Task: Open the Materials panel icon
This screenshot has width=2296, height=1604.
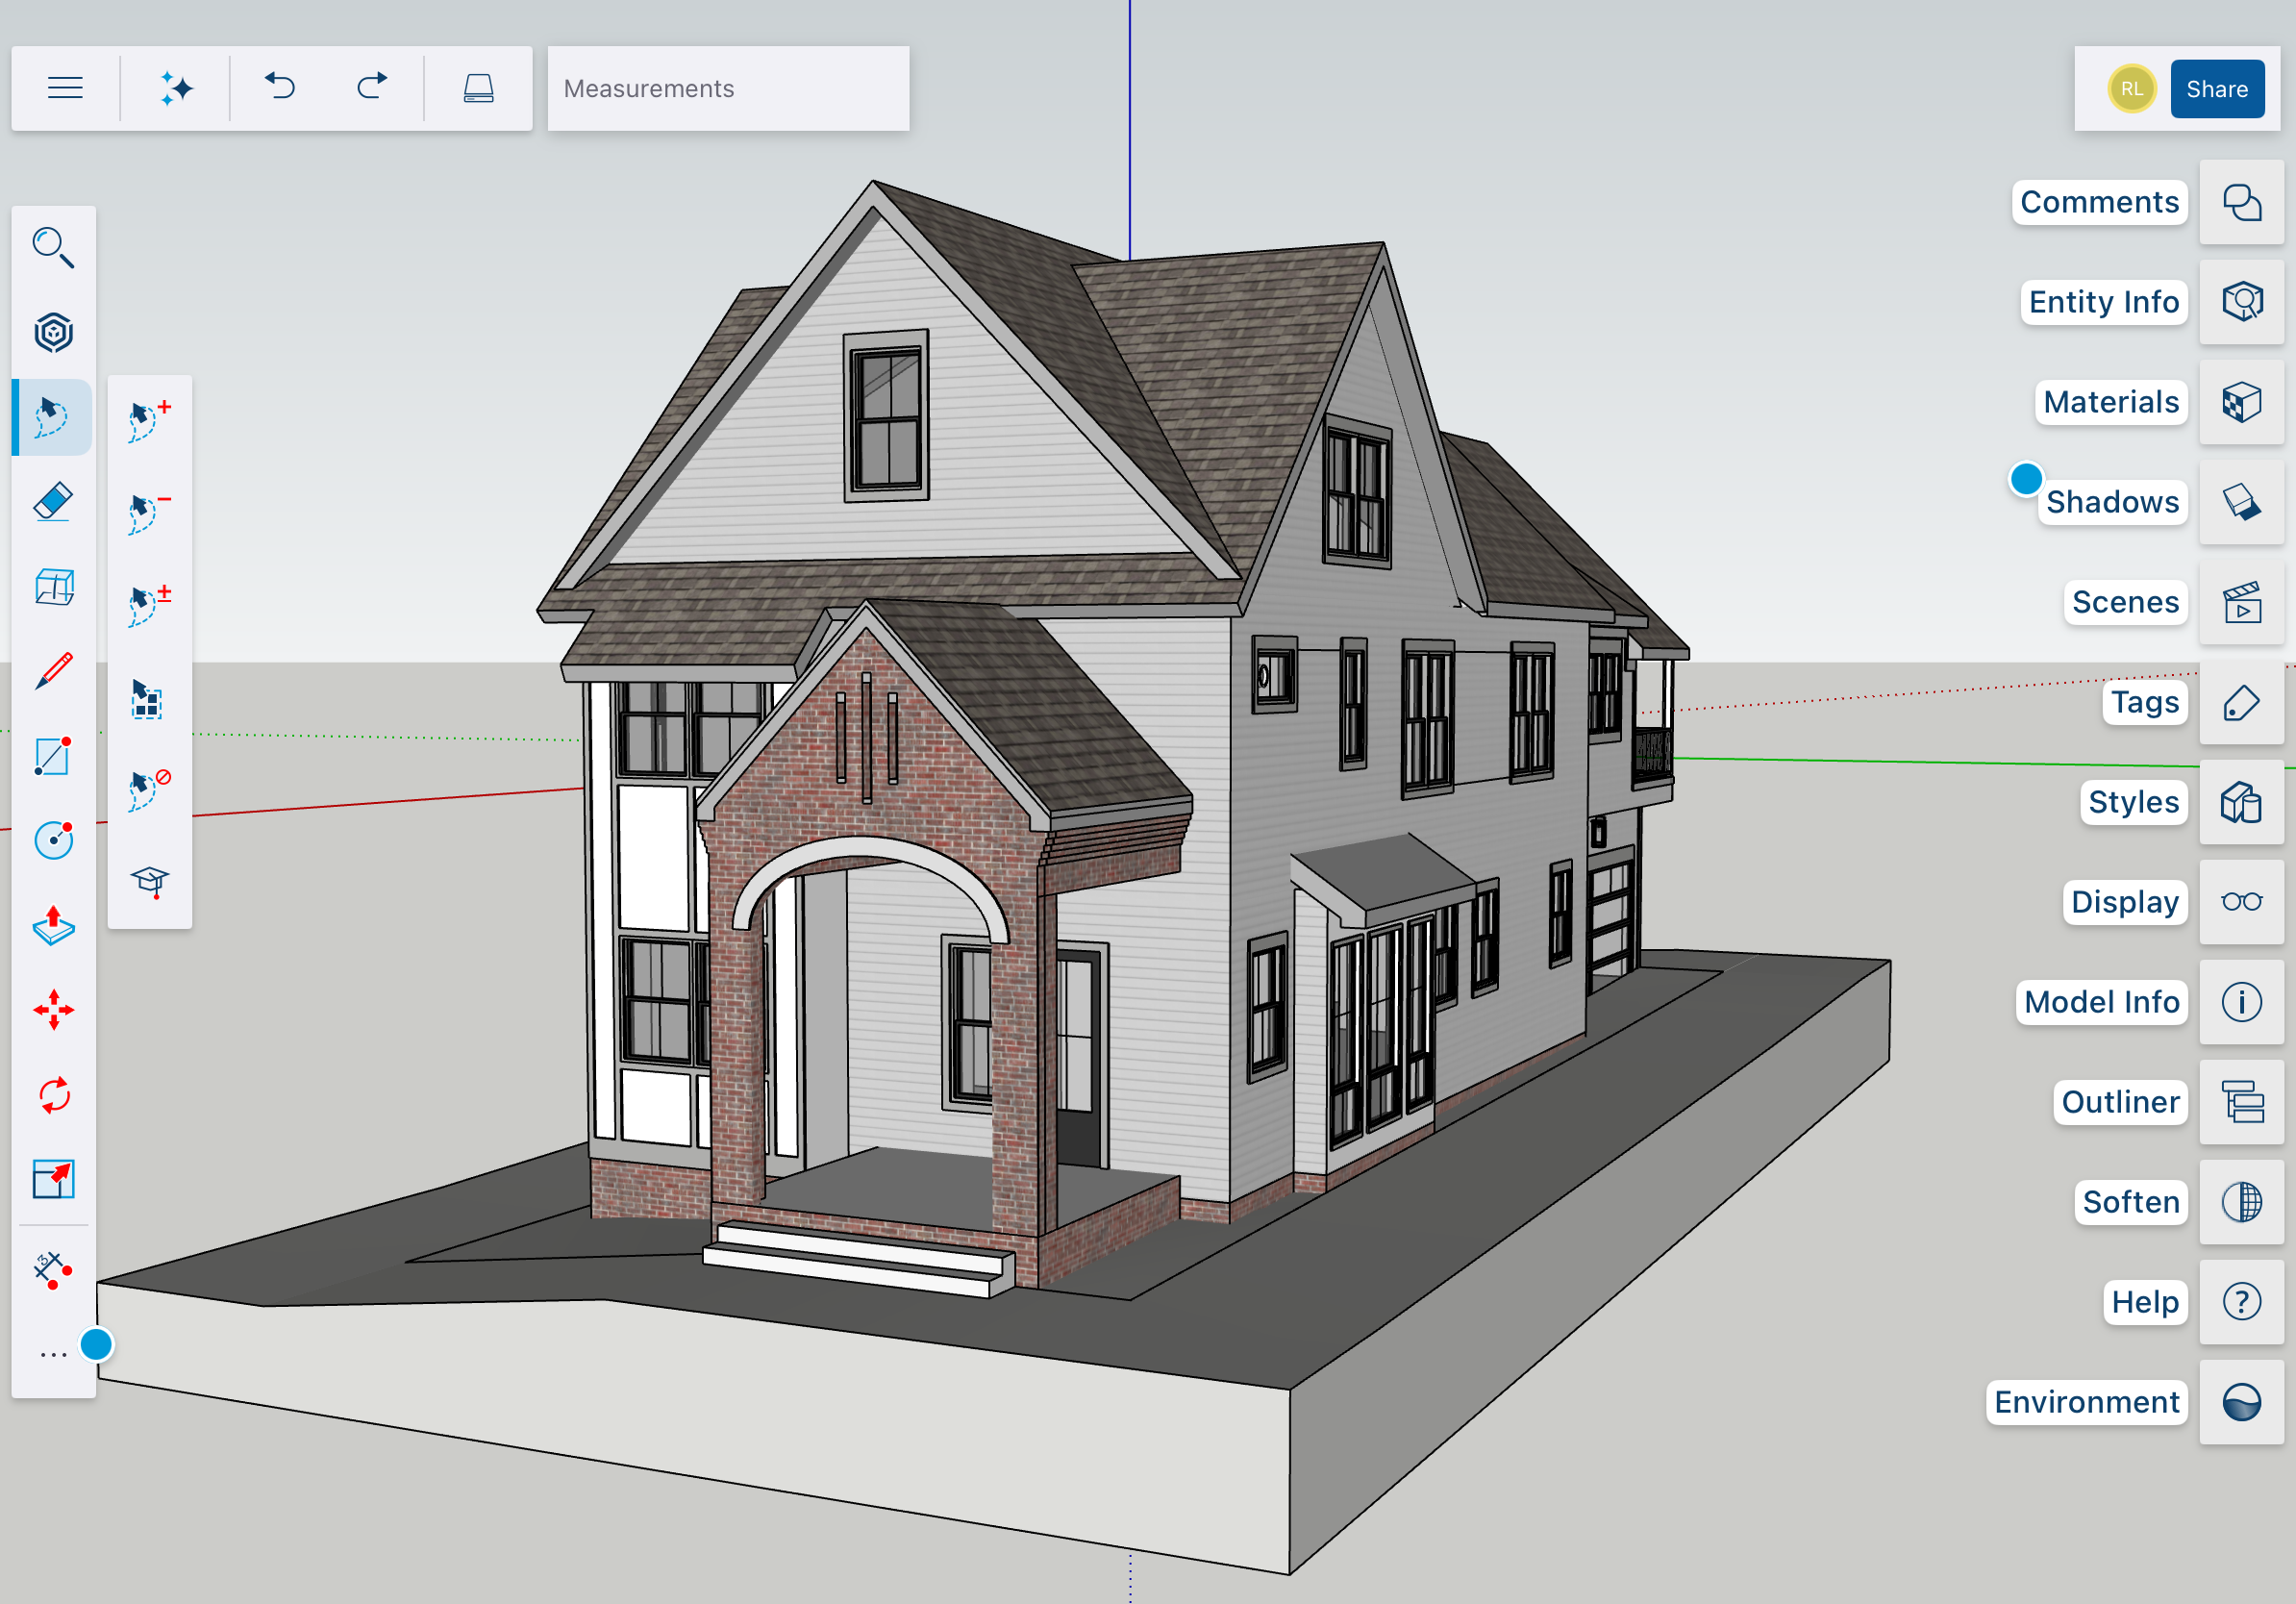Action: tap(2241, 402)
